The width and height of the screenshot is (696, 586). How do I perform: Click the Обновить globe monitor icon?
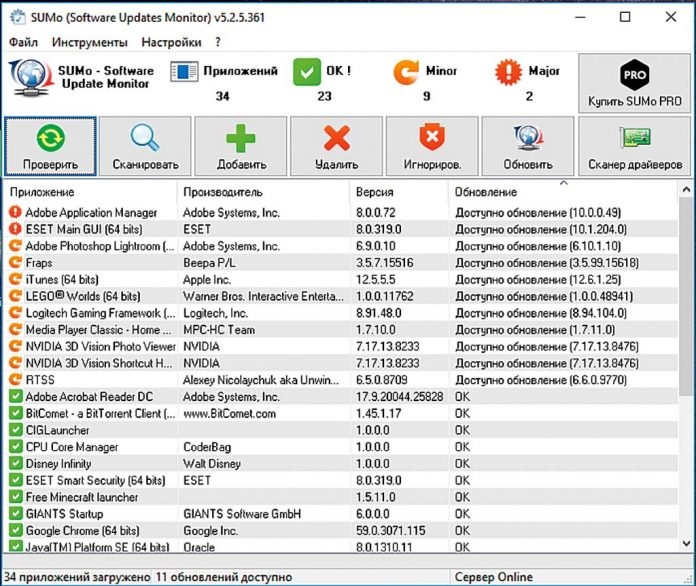(x=528, y=137)
